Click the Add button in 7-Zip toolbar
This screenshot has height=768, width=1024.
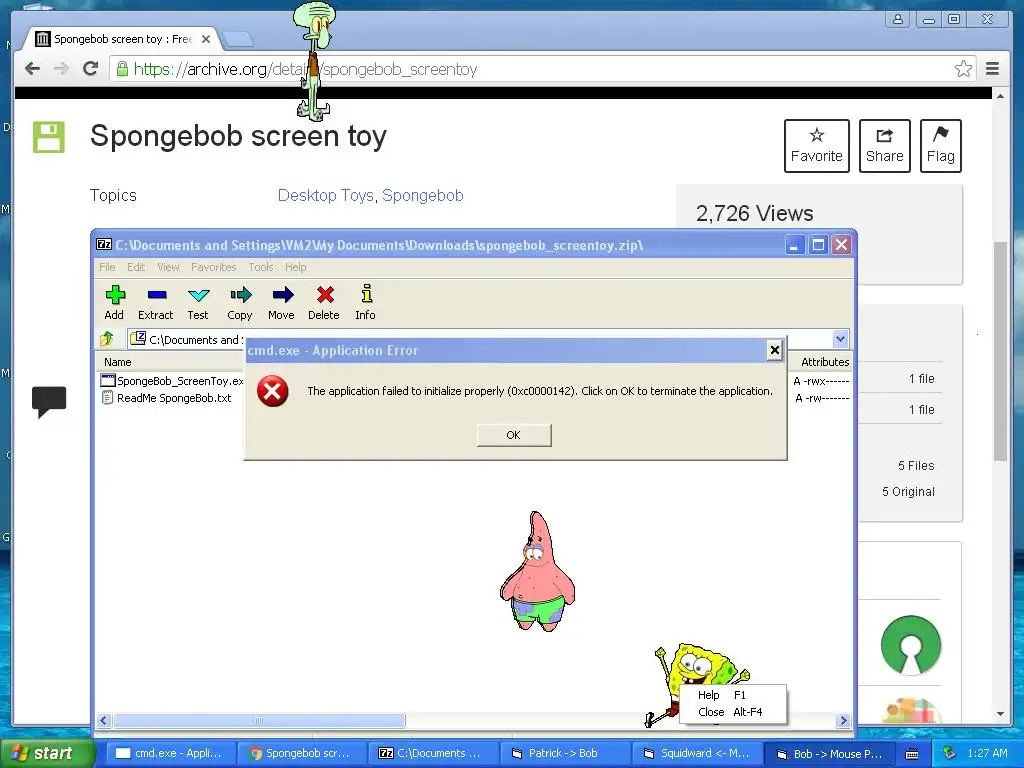coord(114,302)
